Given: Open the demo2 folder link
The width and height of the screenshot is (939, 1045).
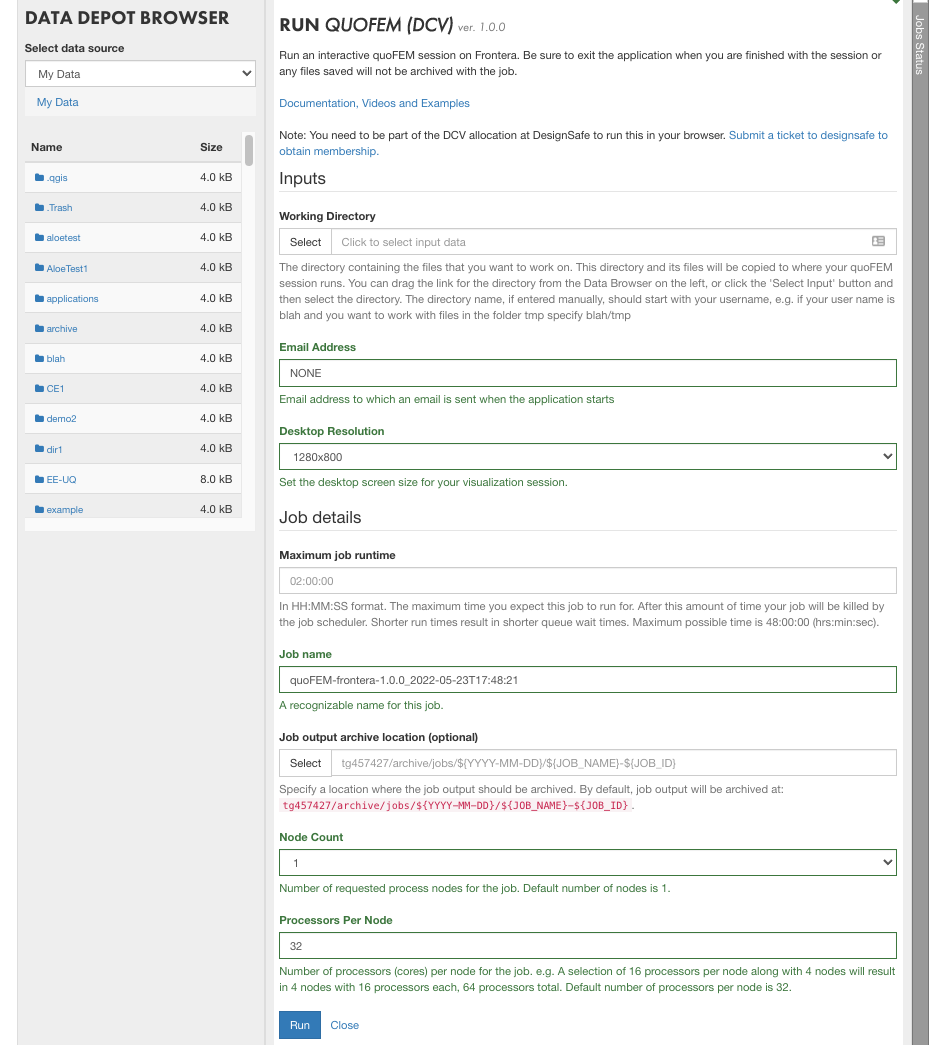Looking at the screenshot, I should (x=61, y=419).
